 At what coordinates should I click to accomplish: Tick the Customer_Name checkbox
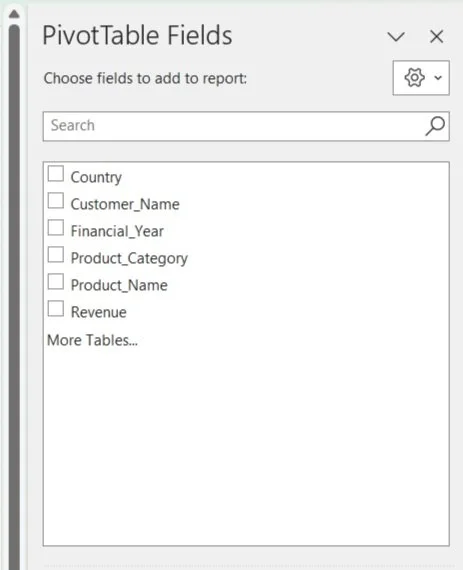click(x=56, y=201)
